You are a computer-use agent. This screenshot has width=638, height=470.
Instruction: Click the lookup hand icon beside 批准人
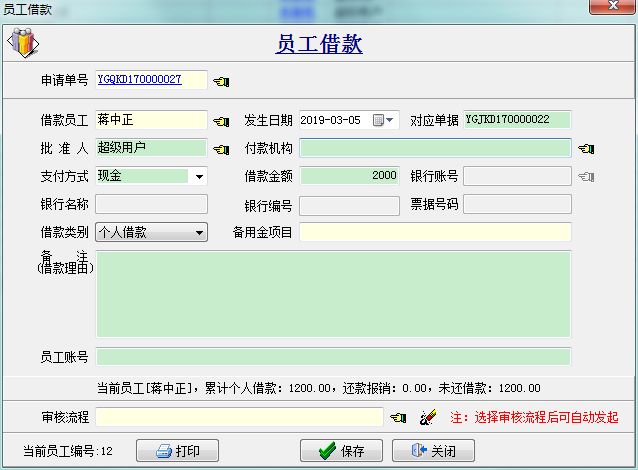[x=221, y=149]
